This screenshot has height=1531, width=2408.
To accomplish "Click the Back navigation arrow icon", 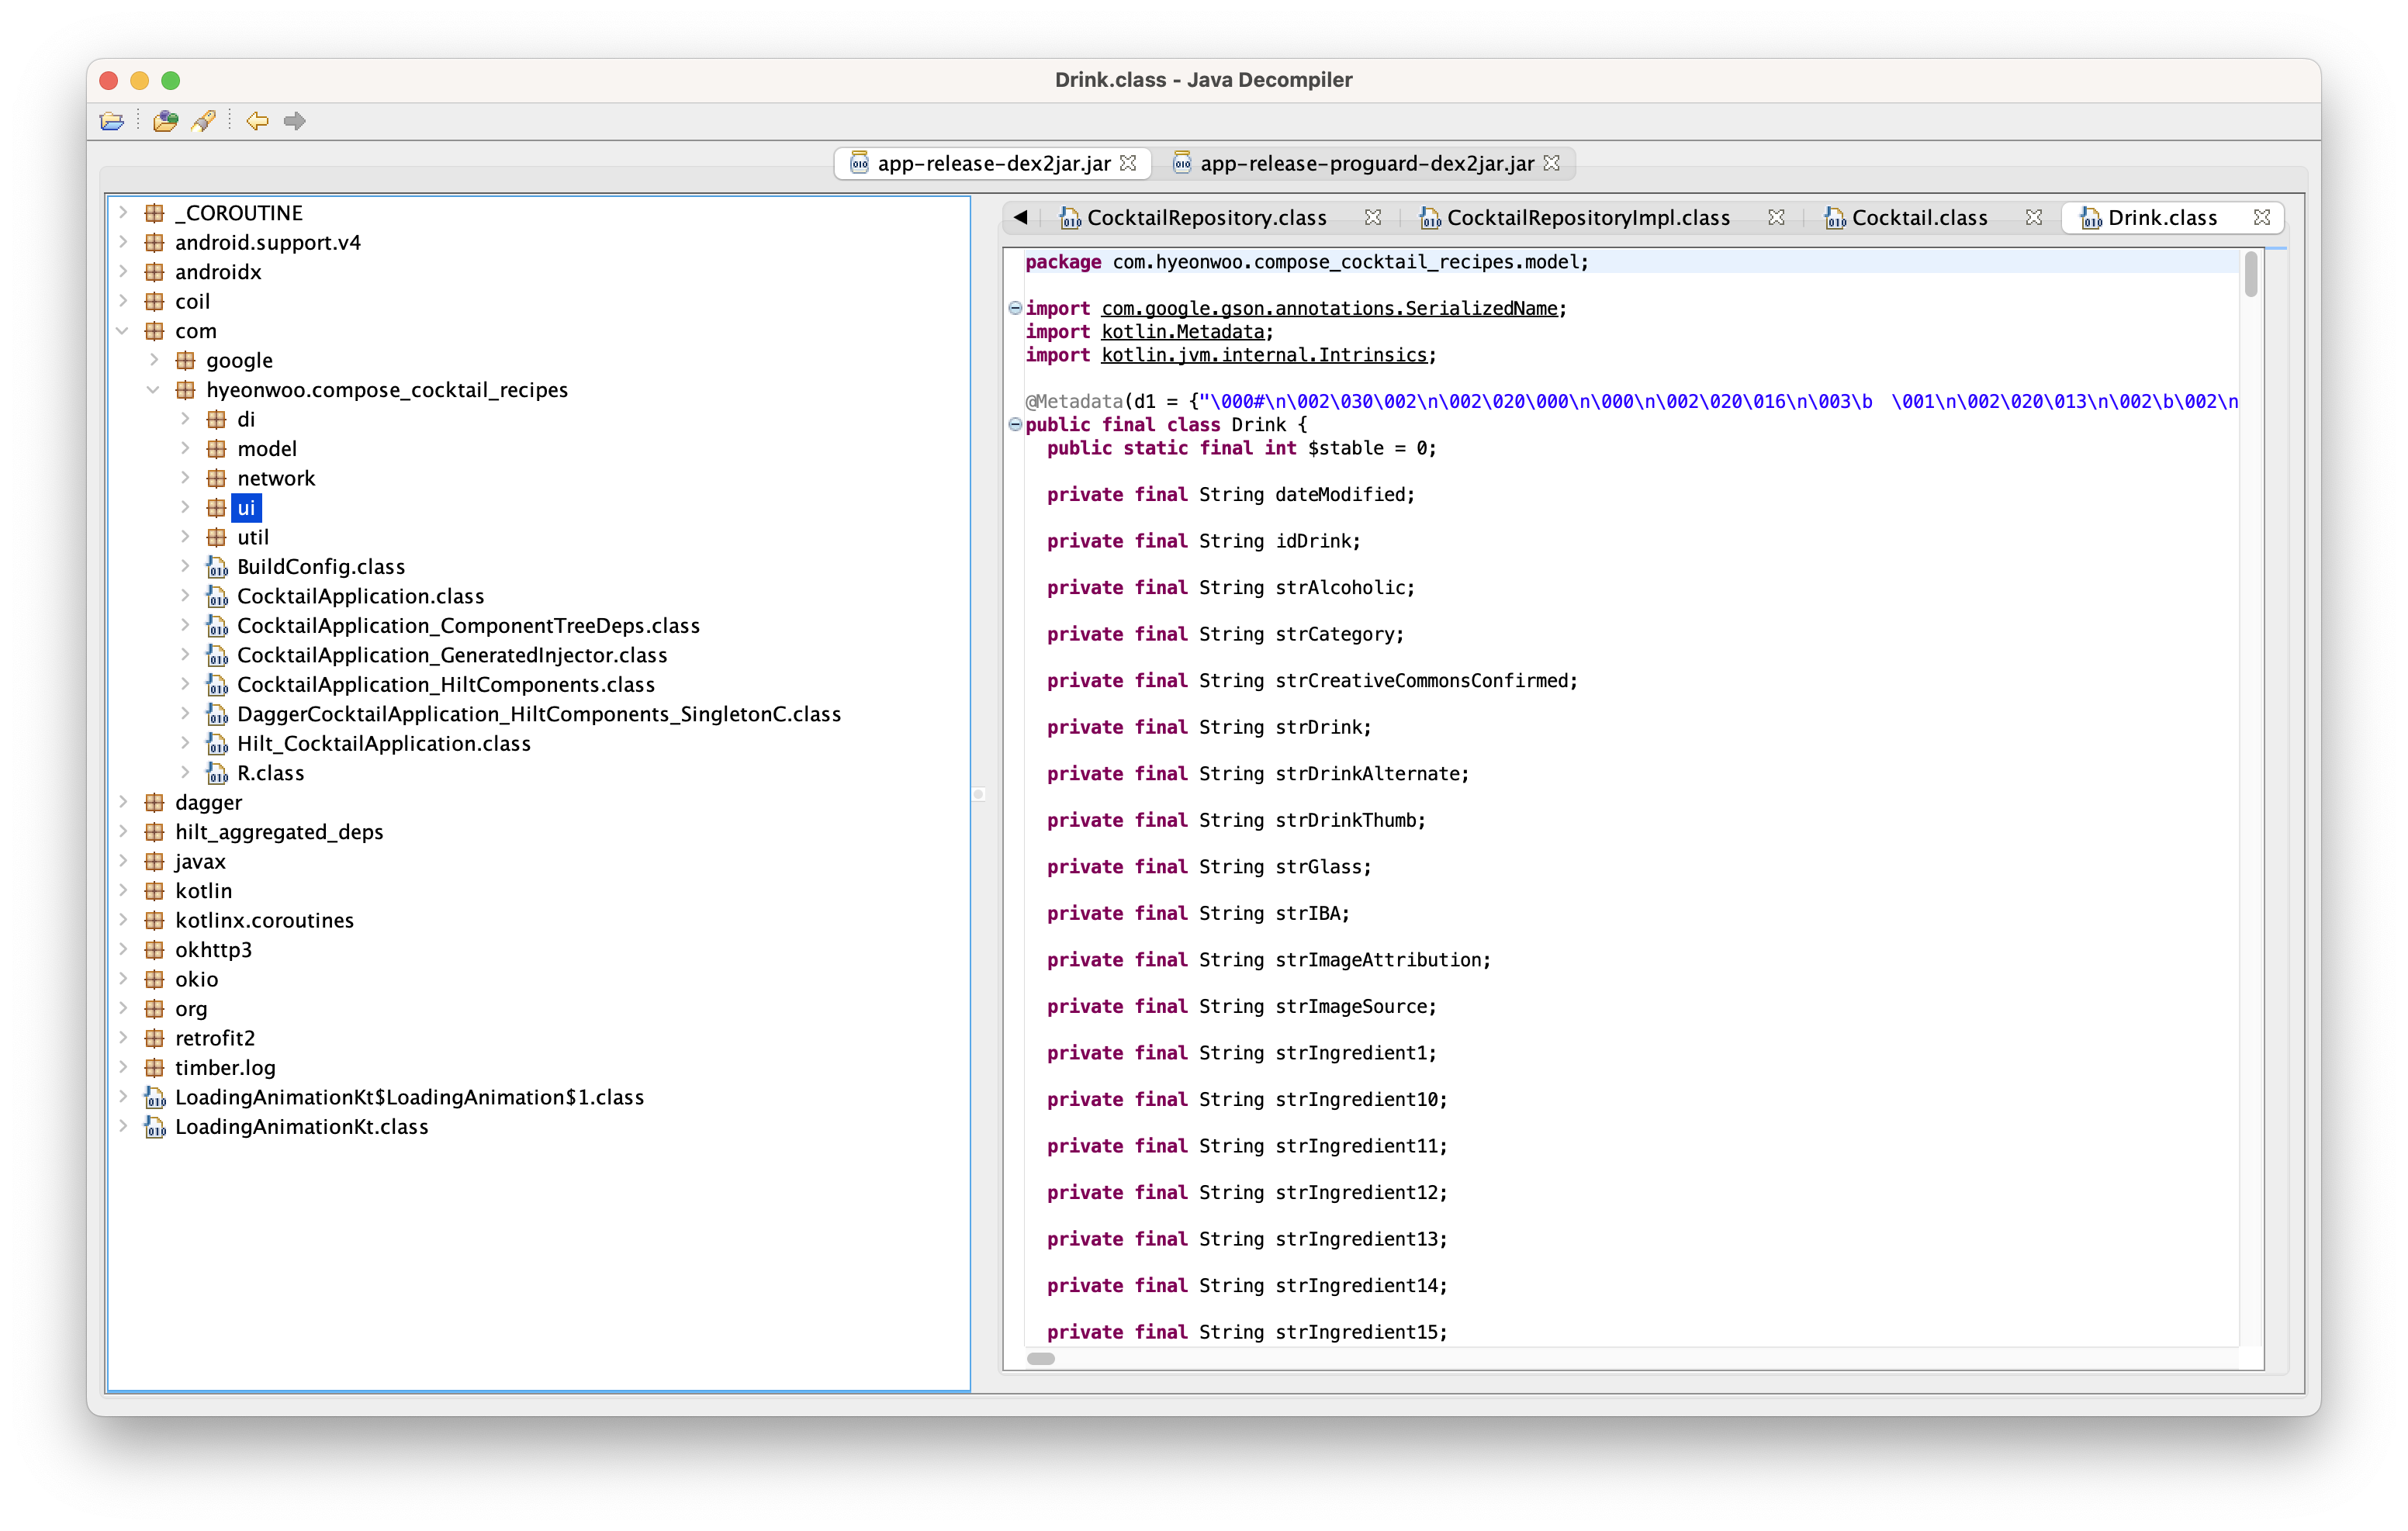I will (x=257, y=121).
